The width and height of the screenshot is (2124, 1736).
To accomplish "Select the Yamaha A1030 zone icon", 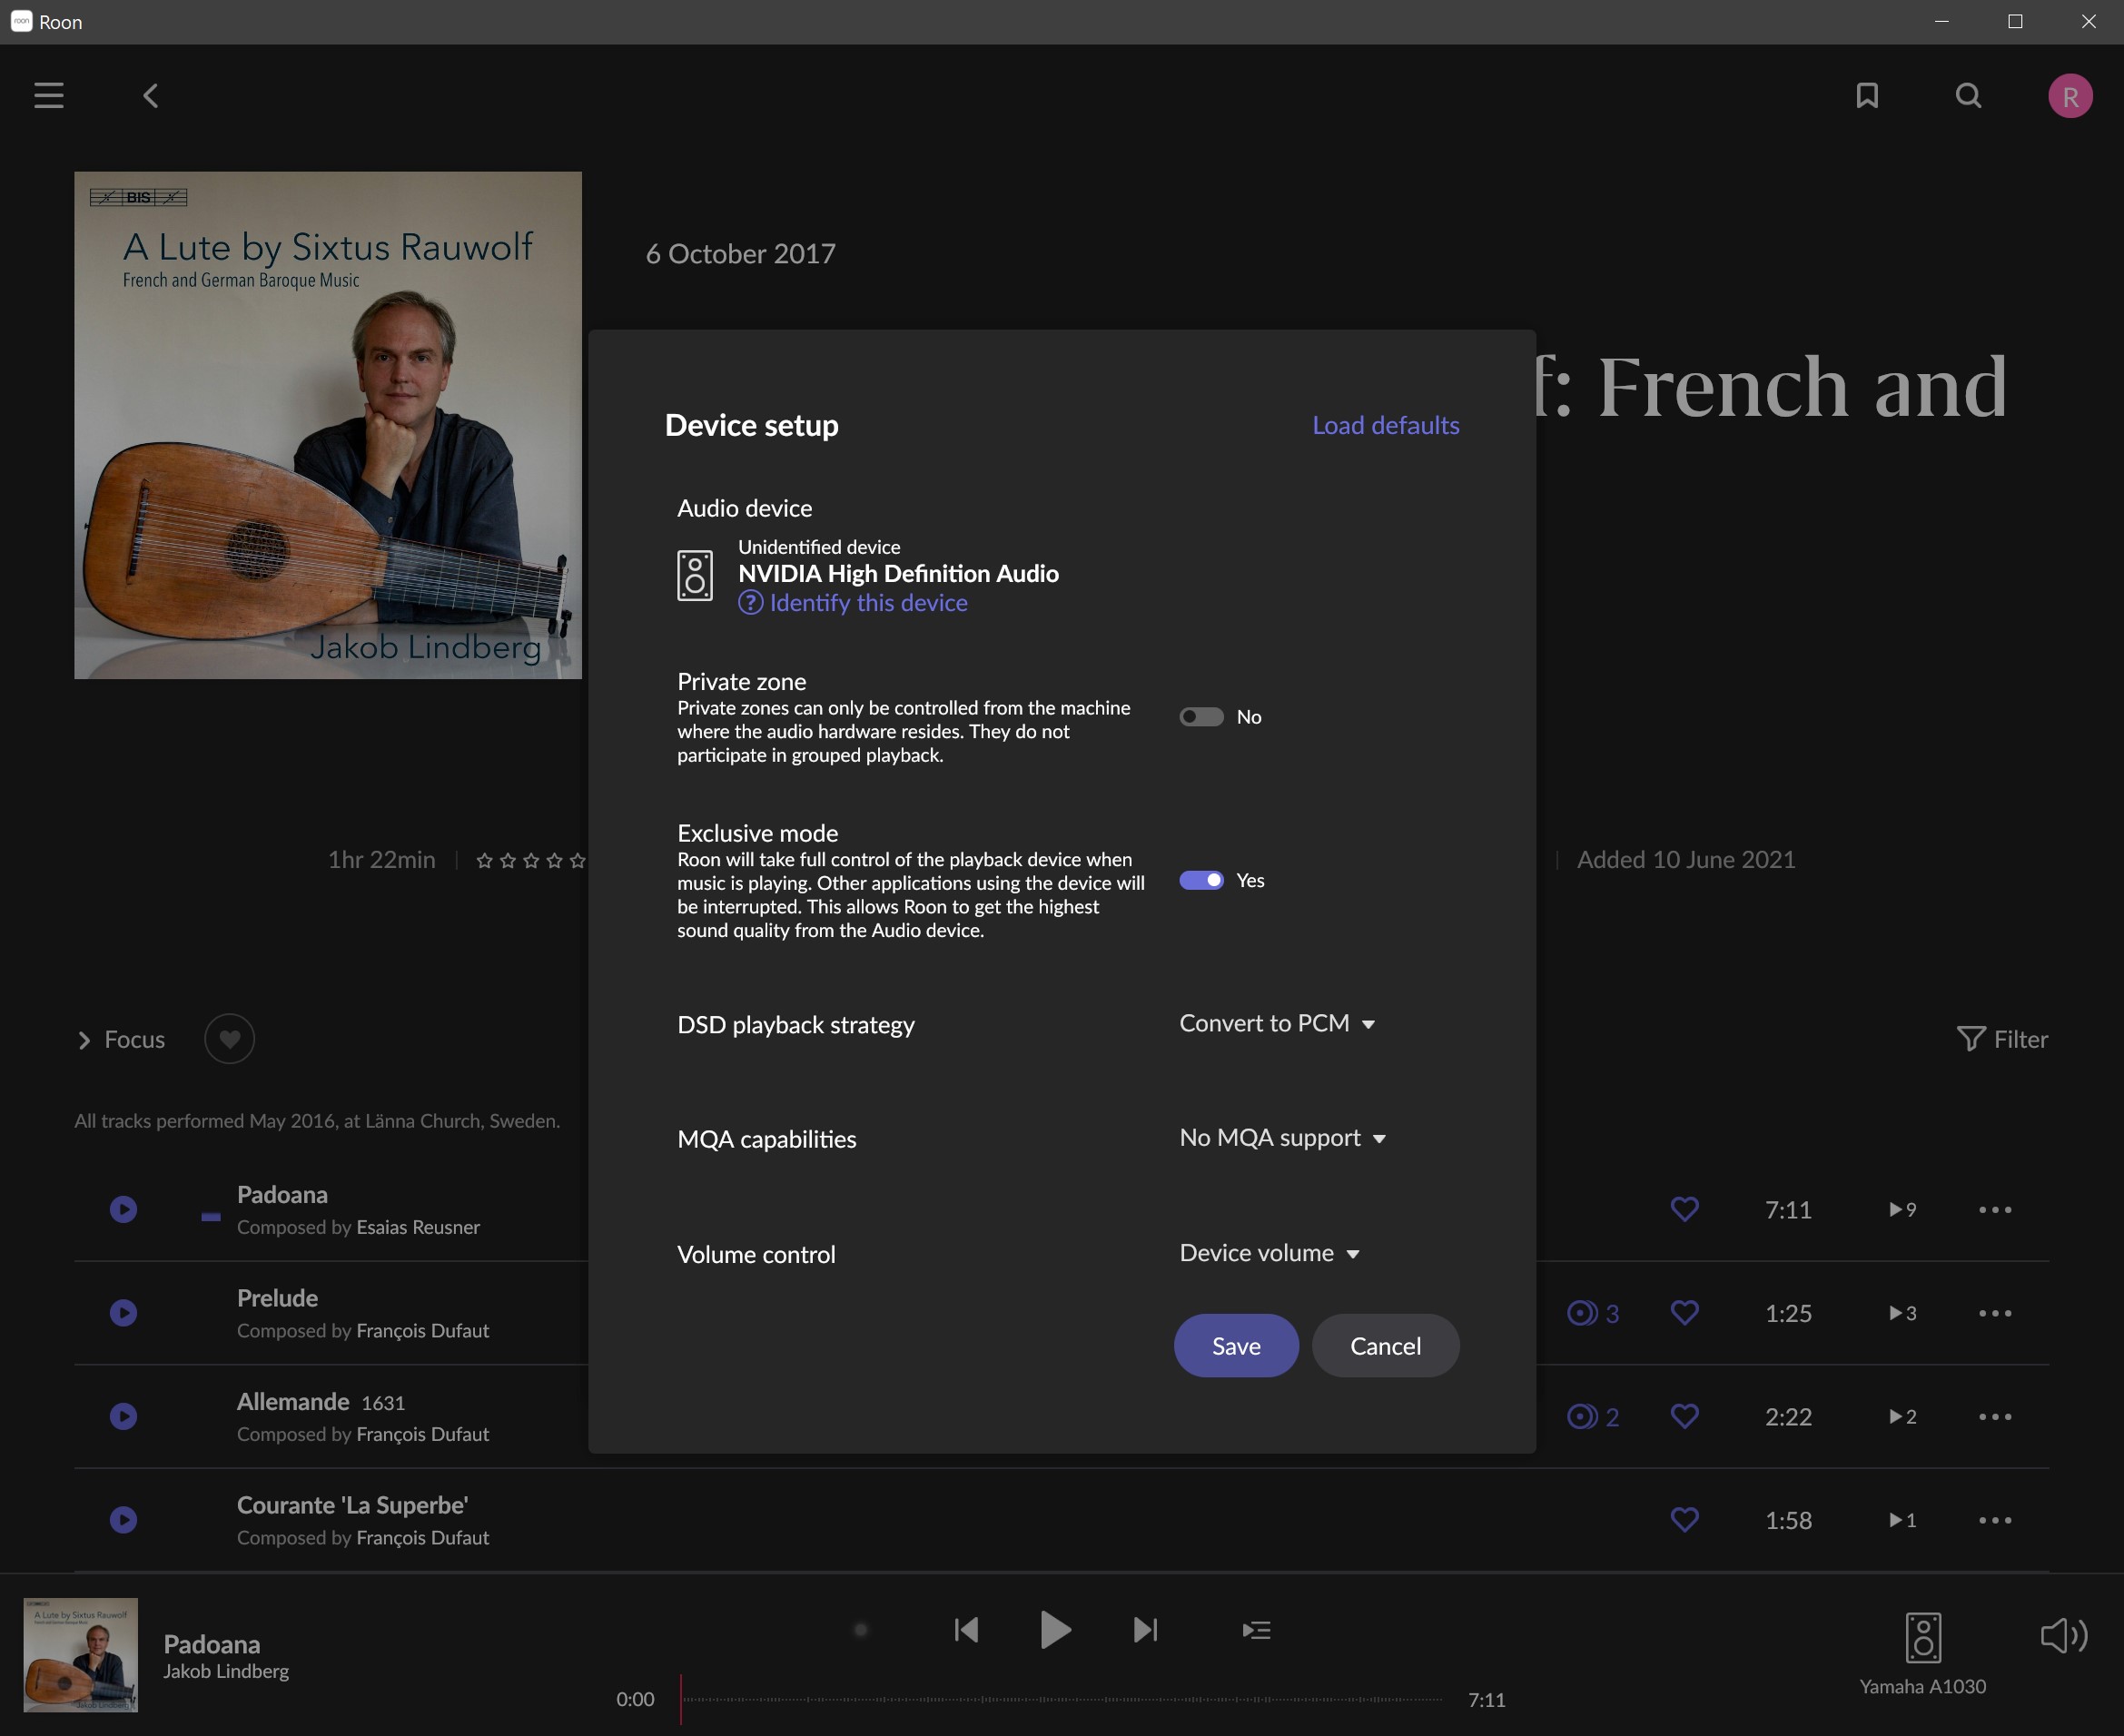I will (1922, 1638).
